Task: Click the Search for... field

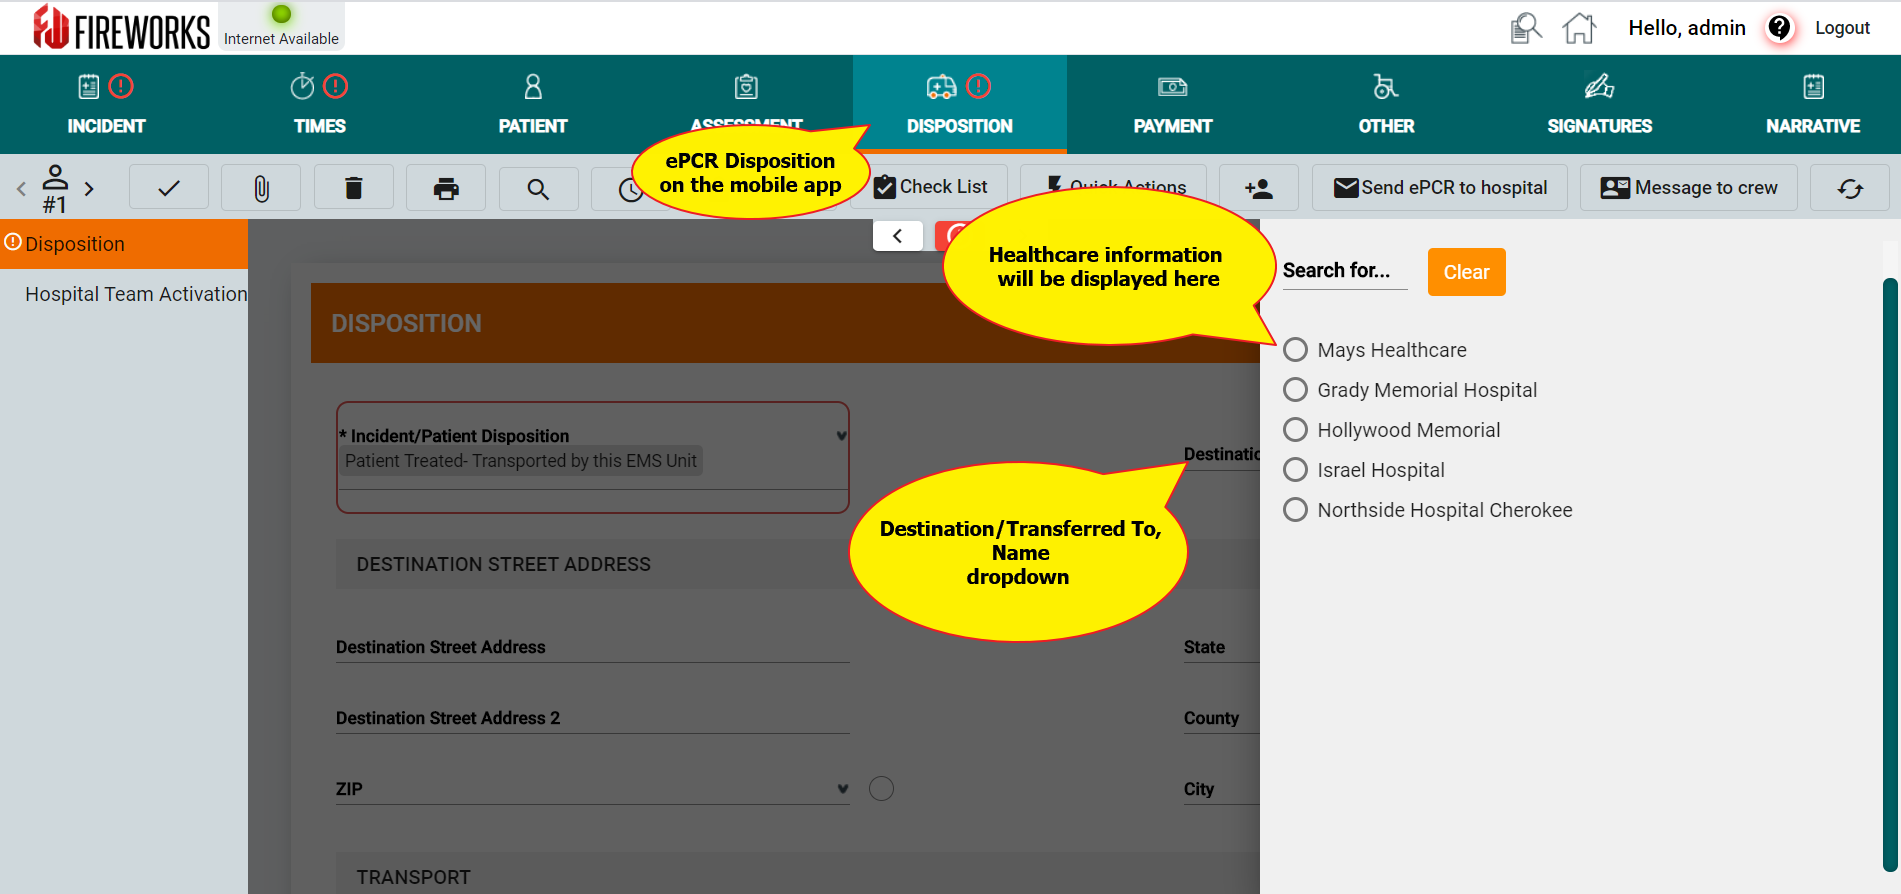Action: pyautogui.click(x=1345, y=271)
